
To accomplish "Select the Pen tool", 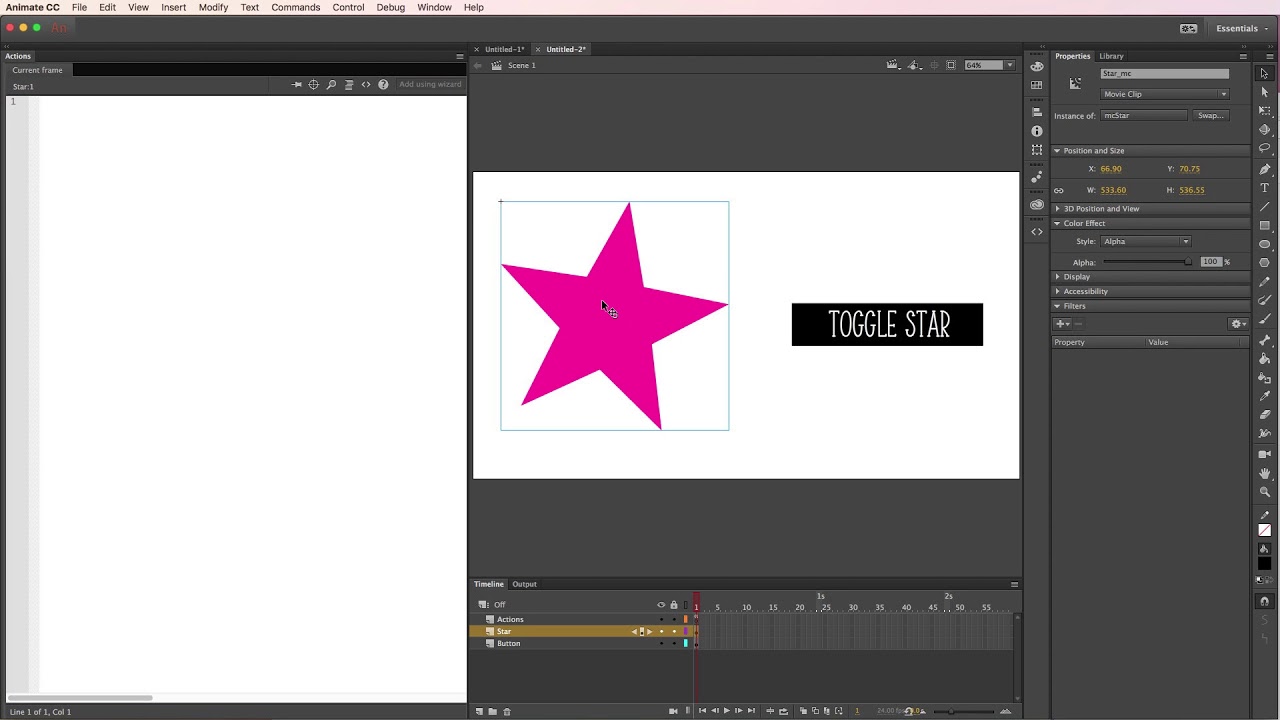I will tap(1264, 168).
